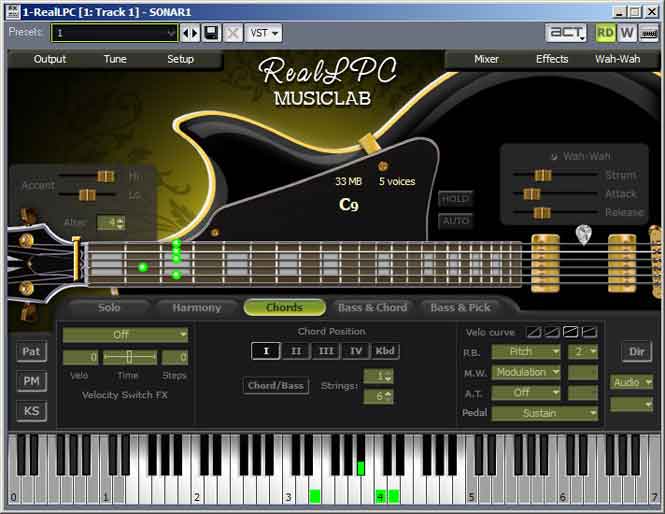This screenshot has width=665, height=514.
Task: Click the bridge pickup on guitar
Action: click(x=622, y=263)
